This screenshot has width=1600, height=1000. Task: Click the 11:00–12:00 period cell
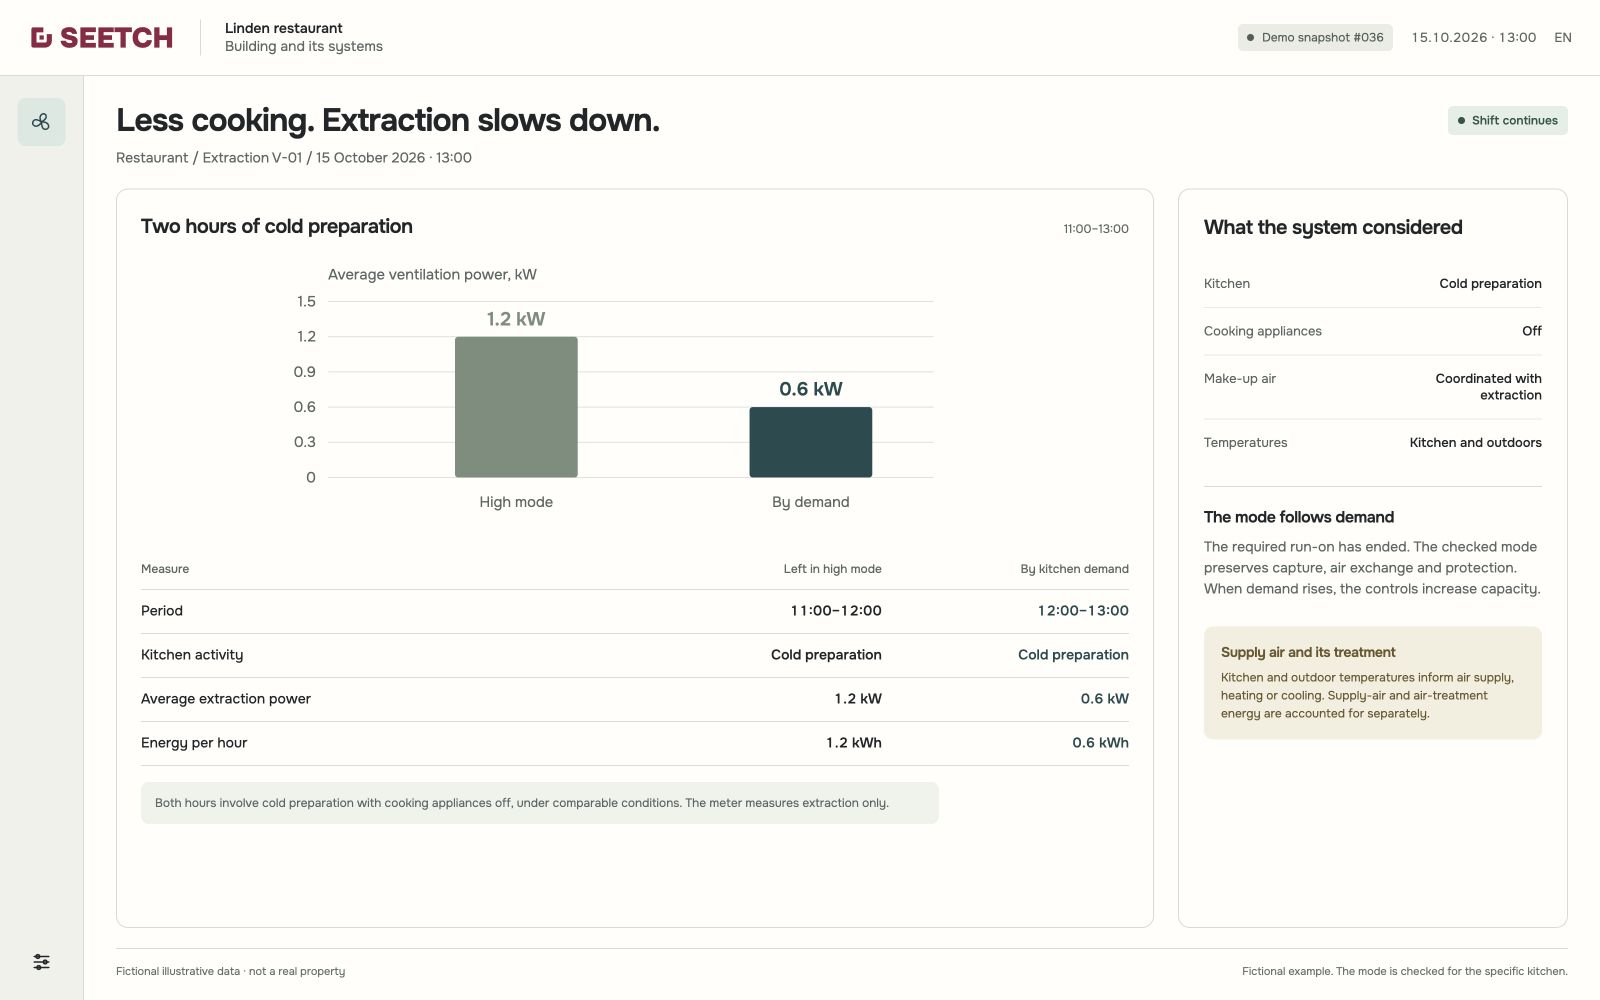tap(836, 611)
